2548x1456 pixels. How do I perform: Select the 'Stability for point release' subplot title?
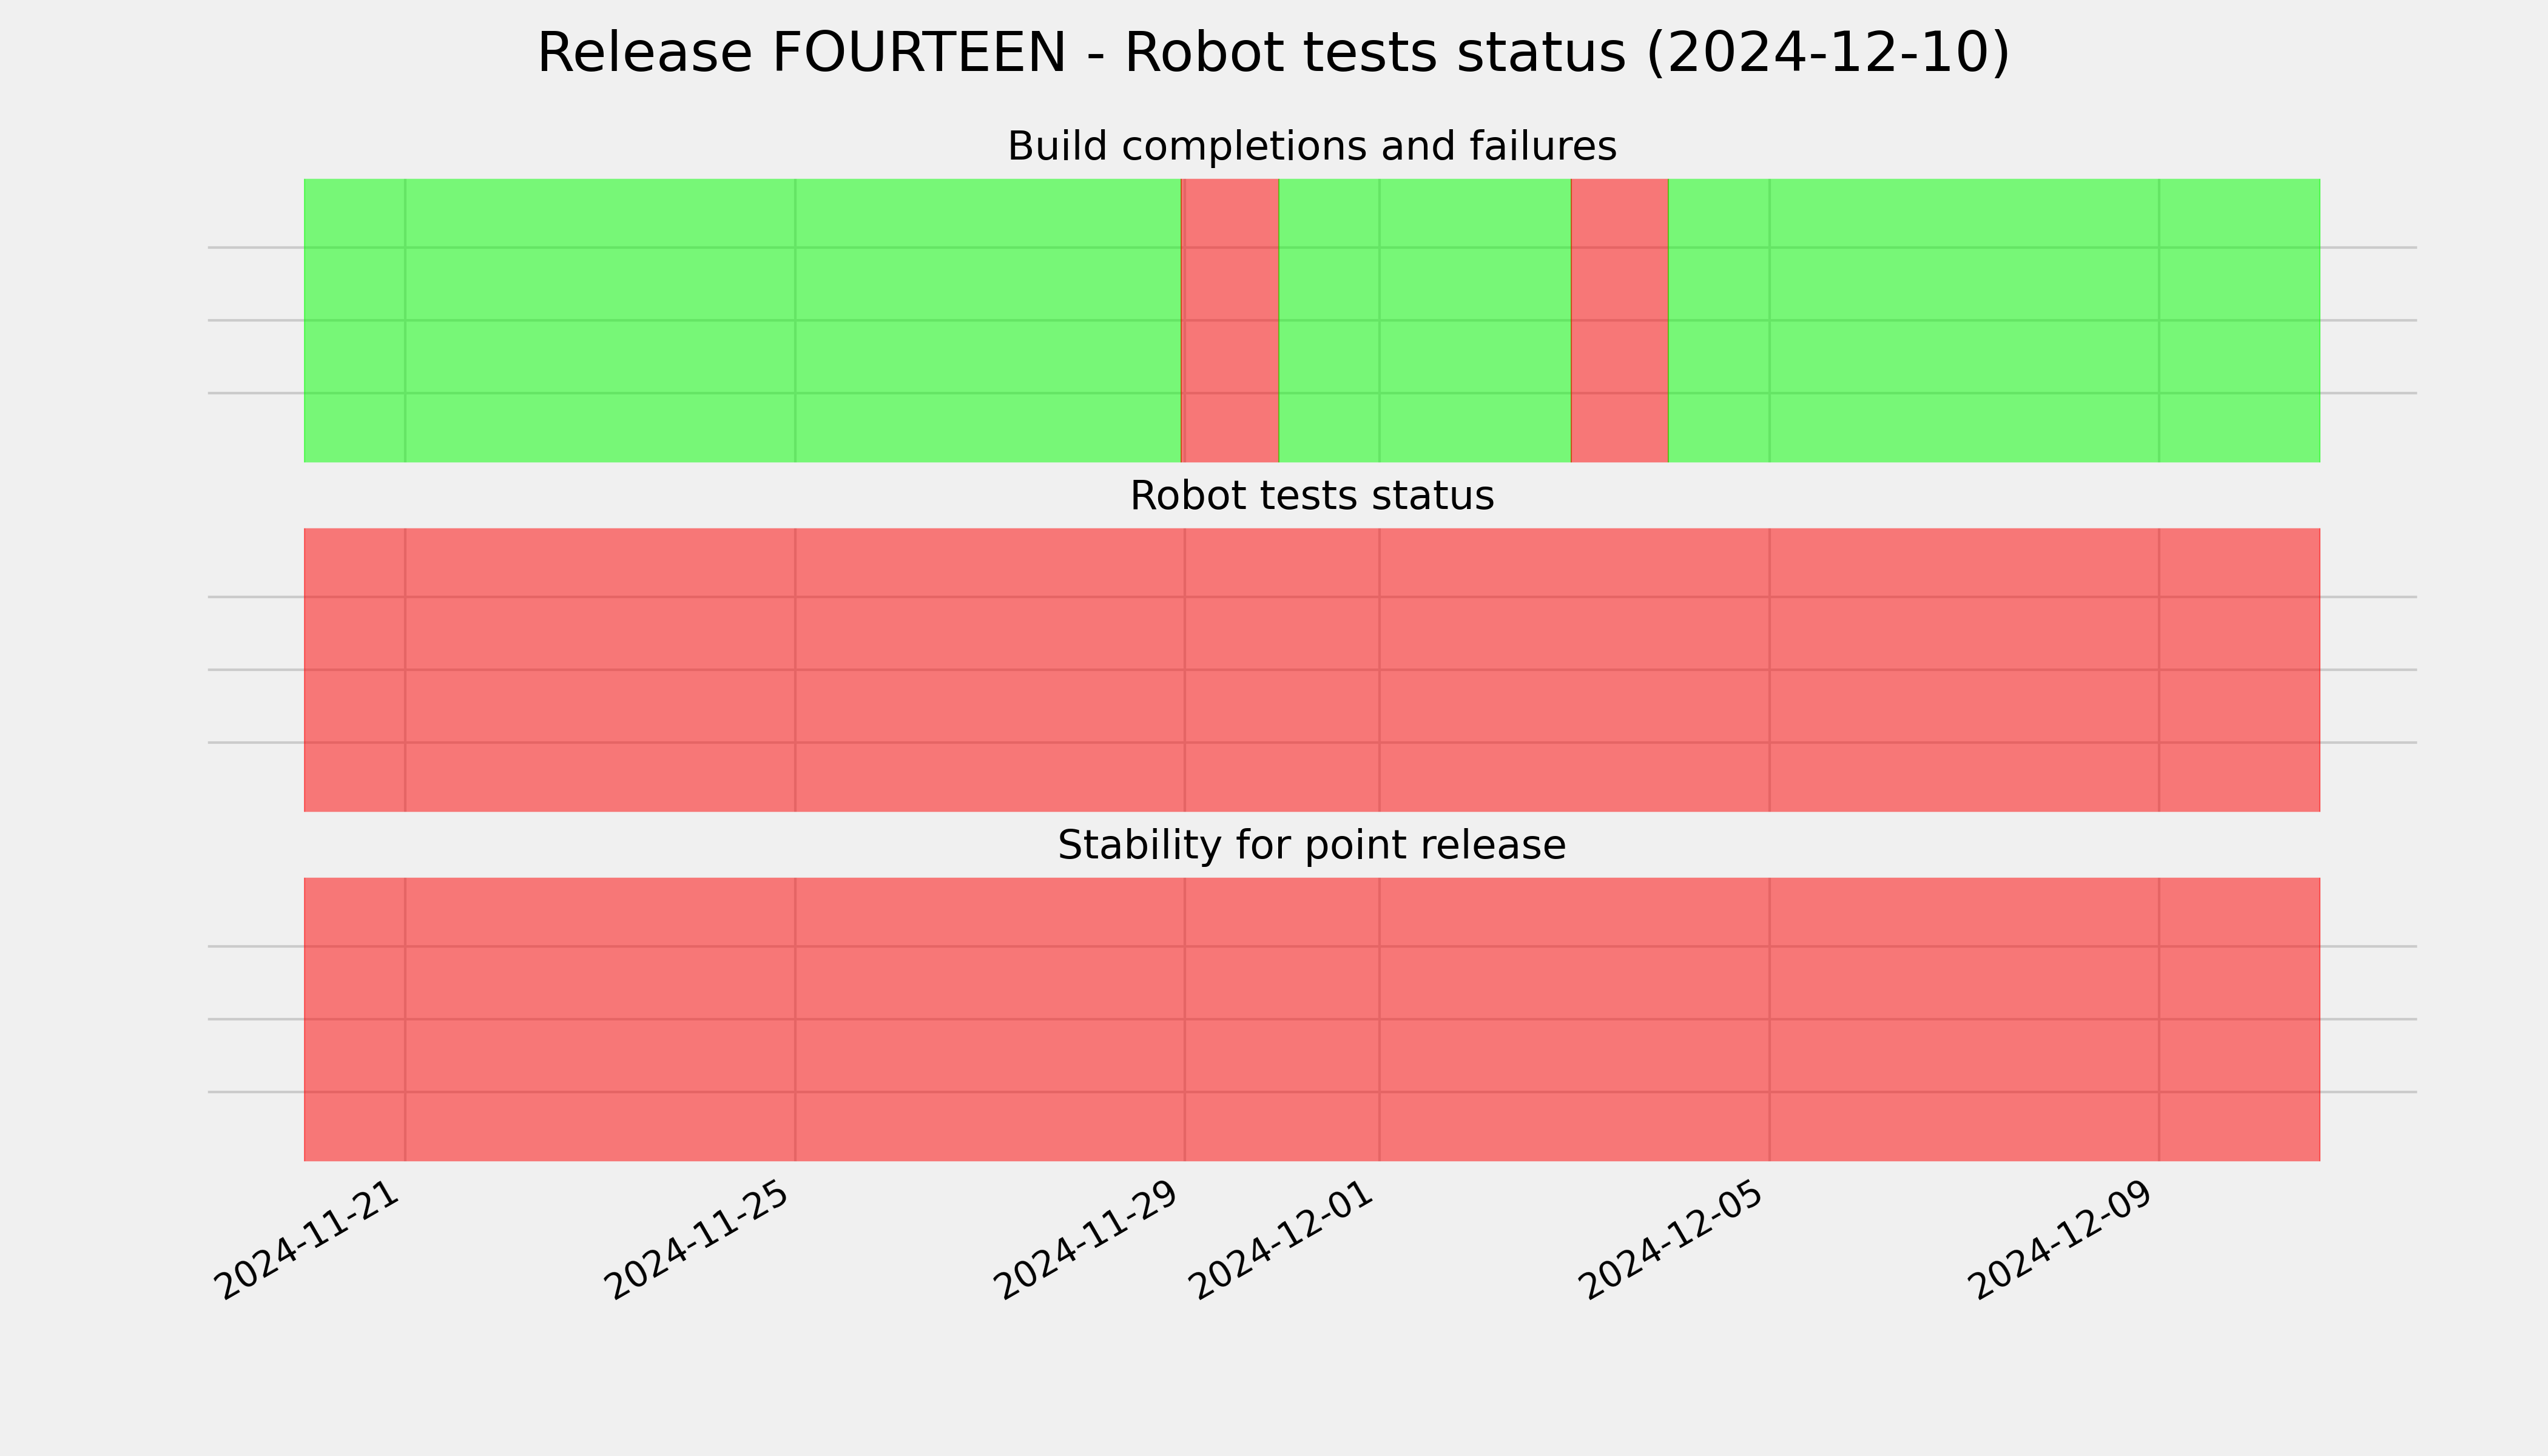click(1311, 845)
